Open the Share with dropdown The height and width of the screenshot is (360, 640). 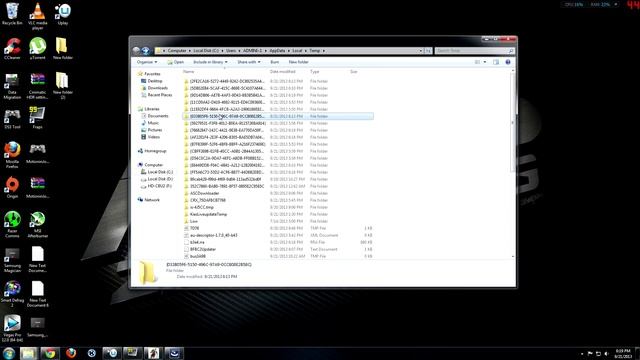[249, 62]
